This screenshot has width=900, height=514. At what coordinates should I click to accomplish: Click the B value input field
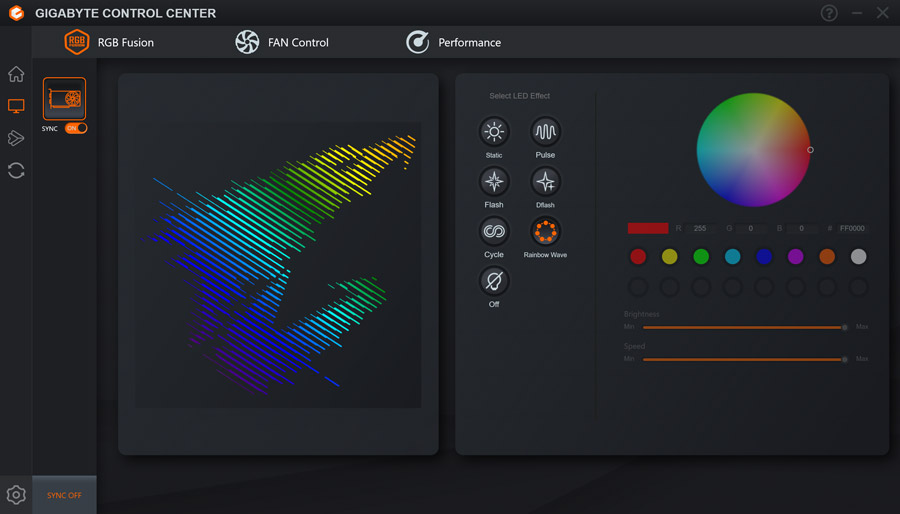click(x=801, y=228)
